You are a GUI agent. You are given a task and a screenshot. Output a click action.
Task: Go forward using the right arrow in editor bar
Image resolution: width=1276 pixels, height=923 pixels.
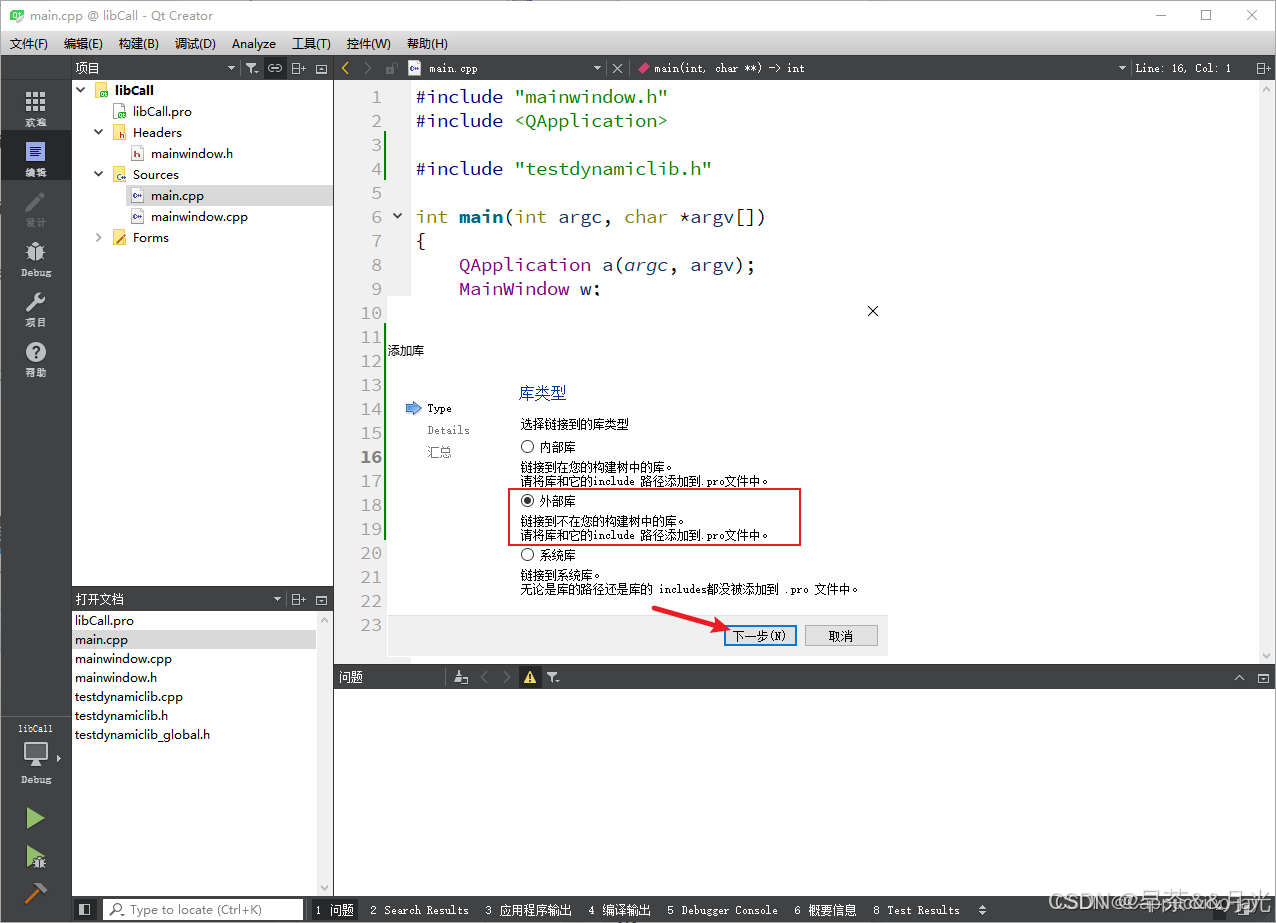pos(368,68)
